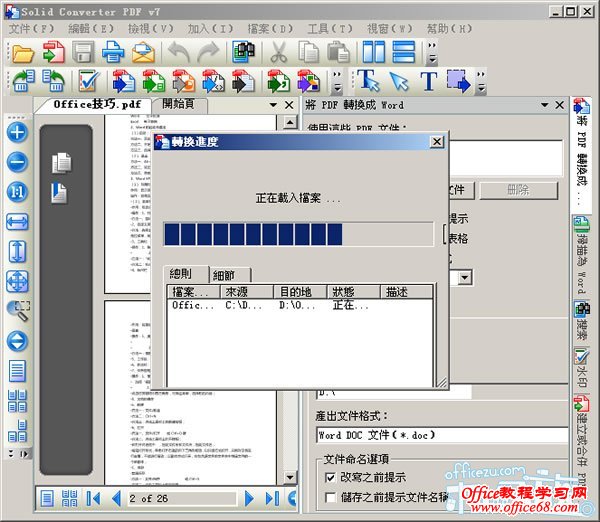Viewport: 600px width, 522px height.
Task: Click the scissors cut icon
Action: (280, 52)
